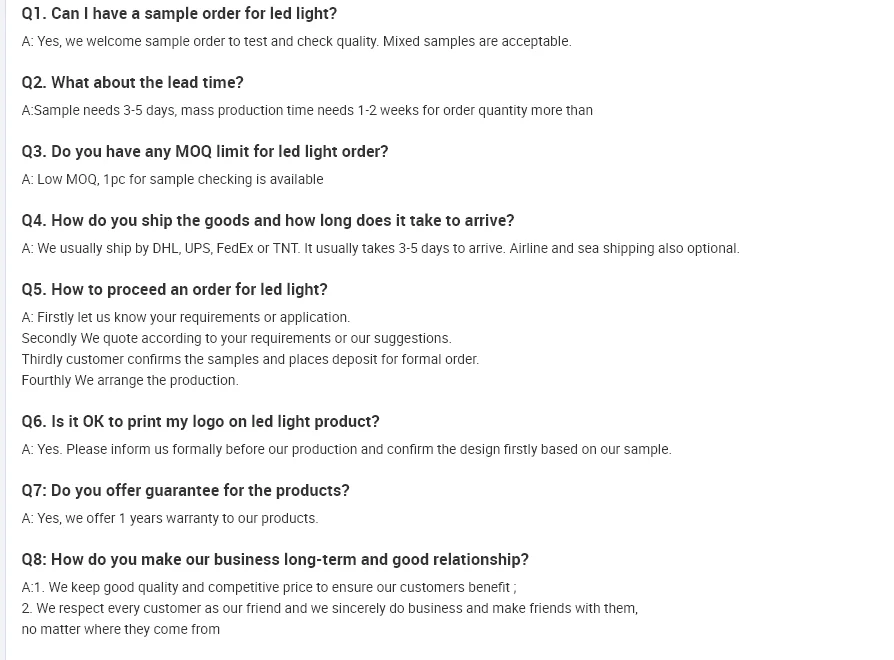
Task: Click the Q7 guarantee question heading
Action: pos(185,490)
